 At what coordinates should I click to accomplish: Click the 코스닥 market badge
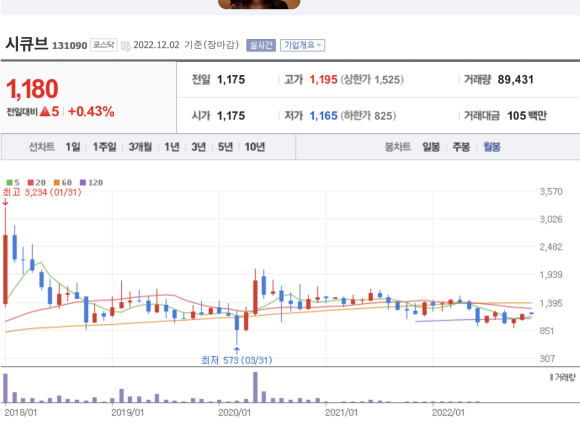(104, 45)
